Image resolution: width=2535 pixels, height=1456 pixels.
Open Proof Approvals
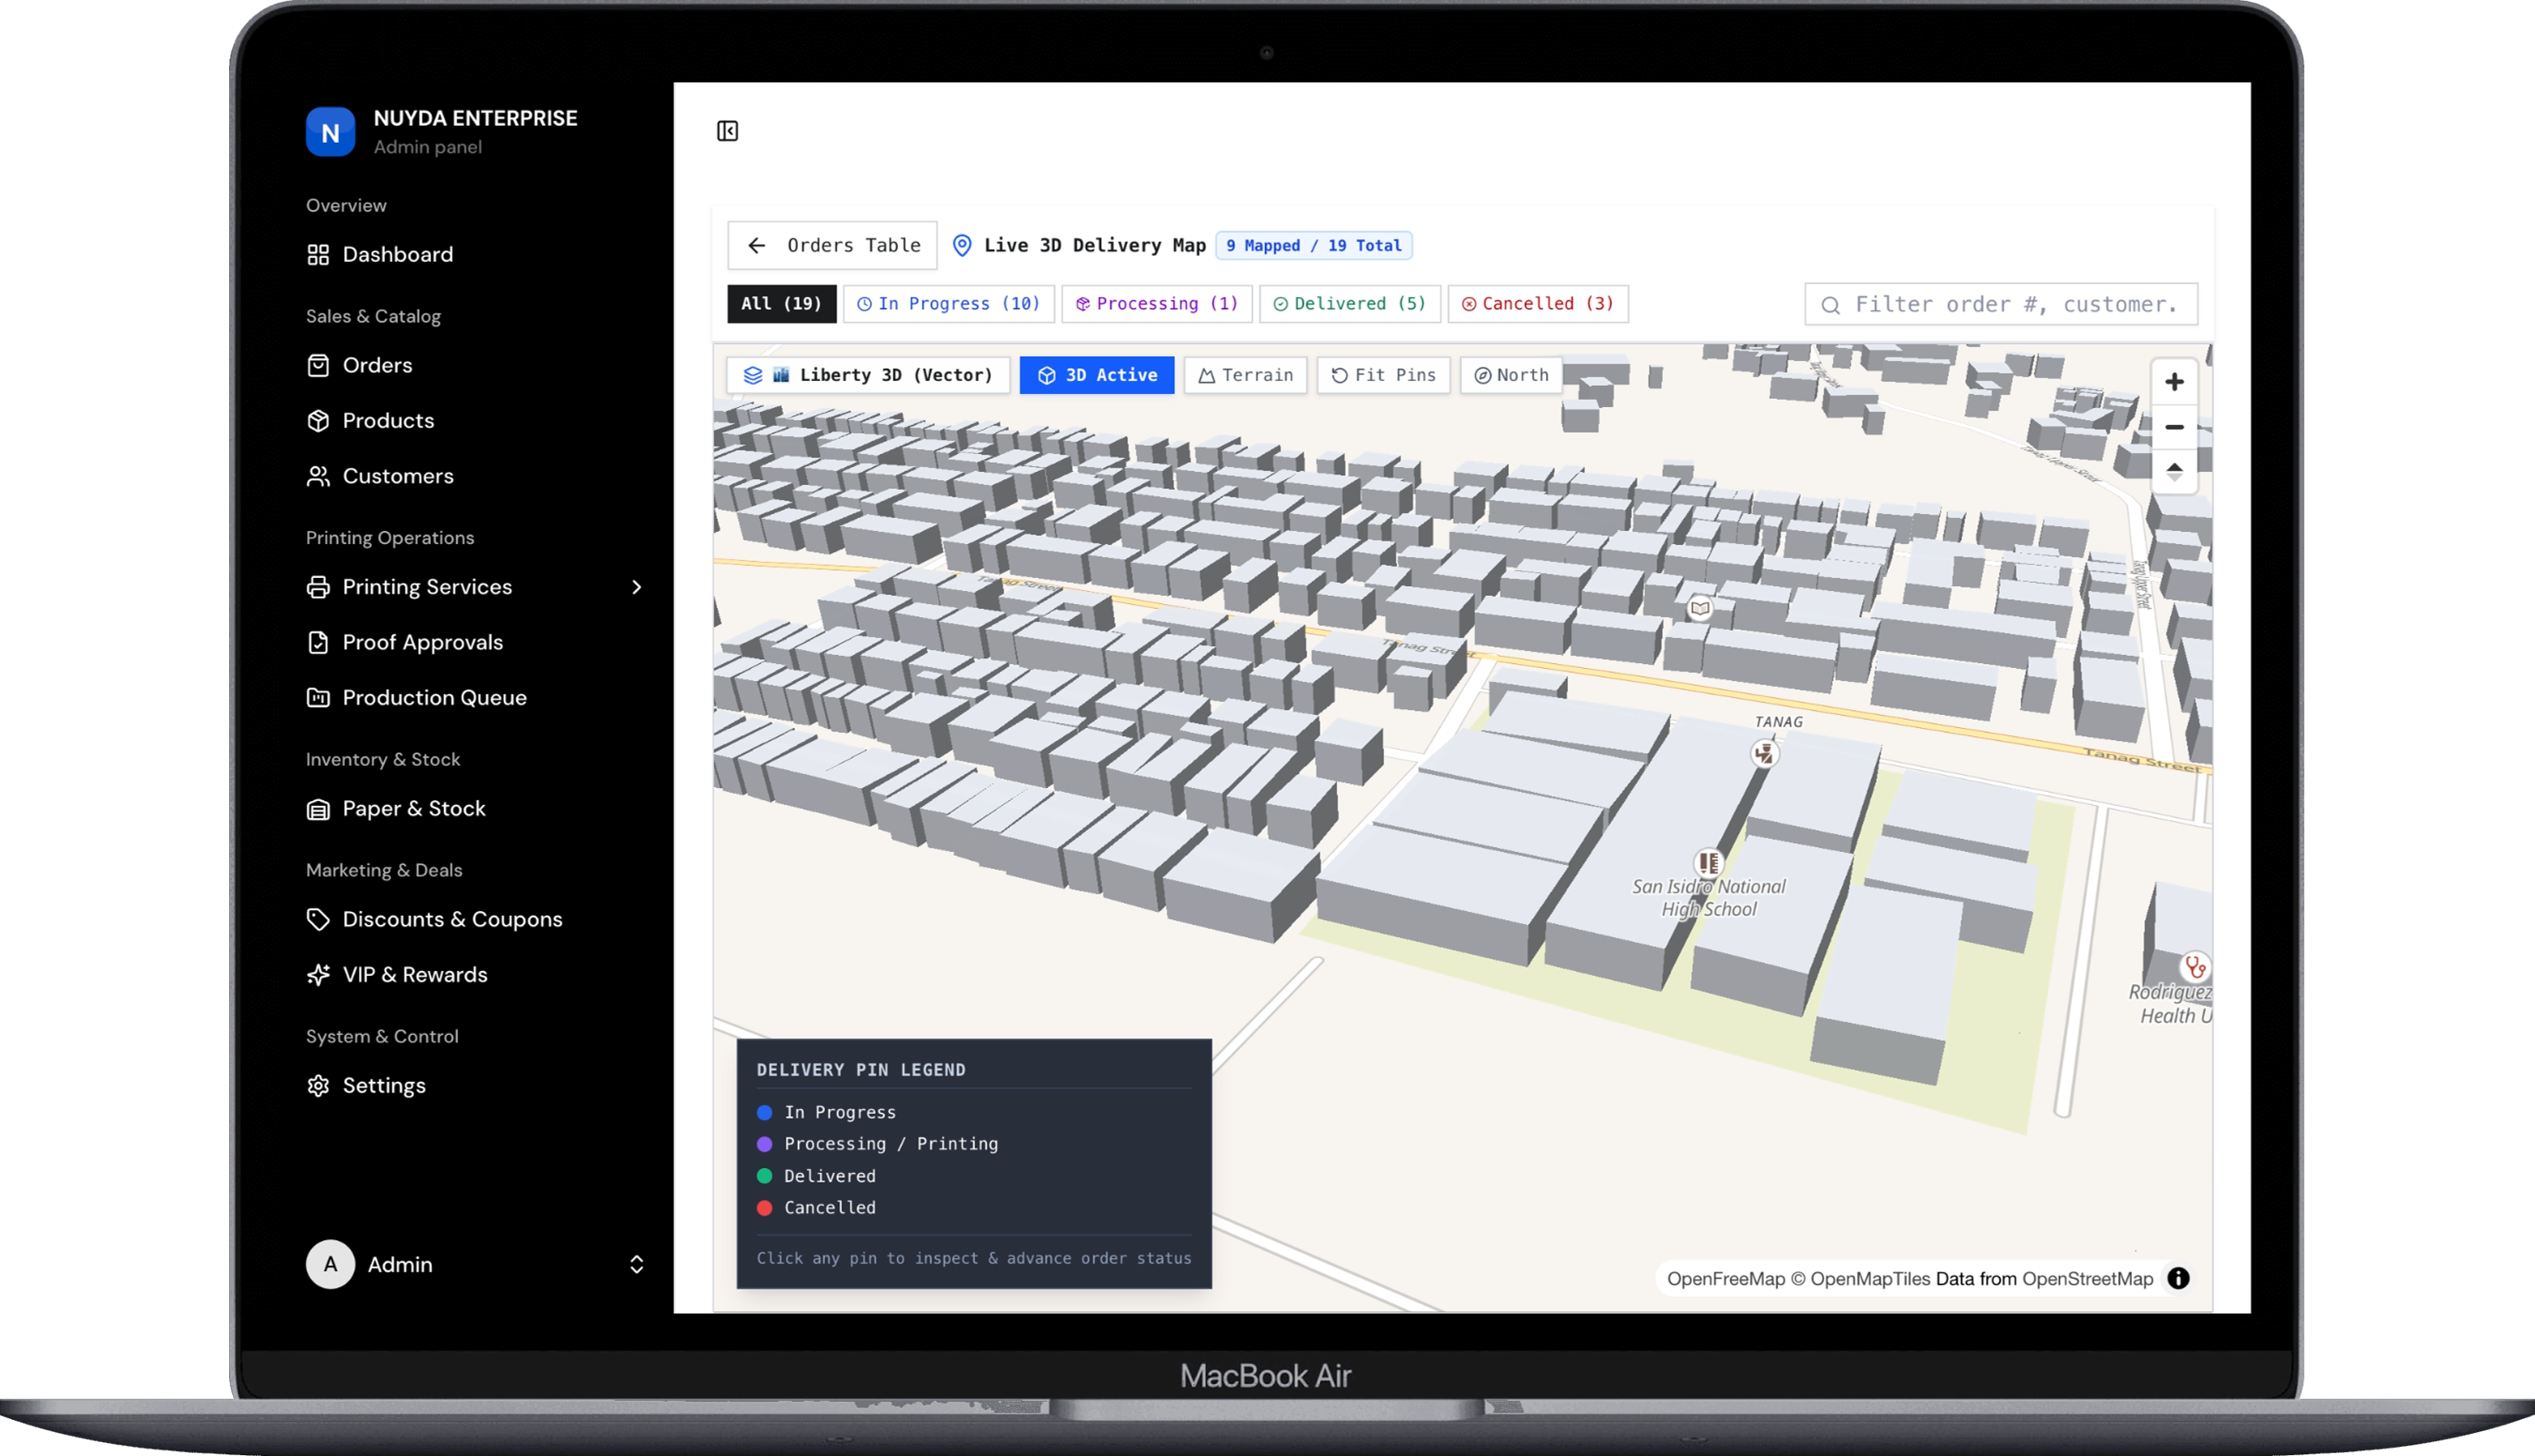[x=422, y=642]
